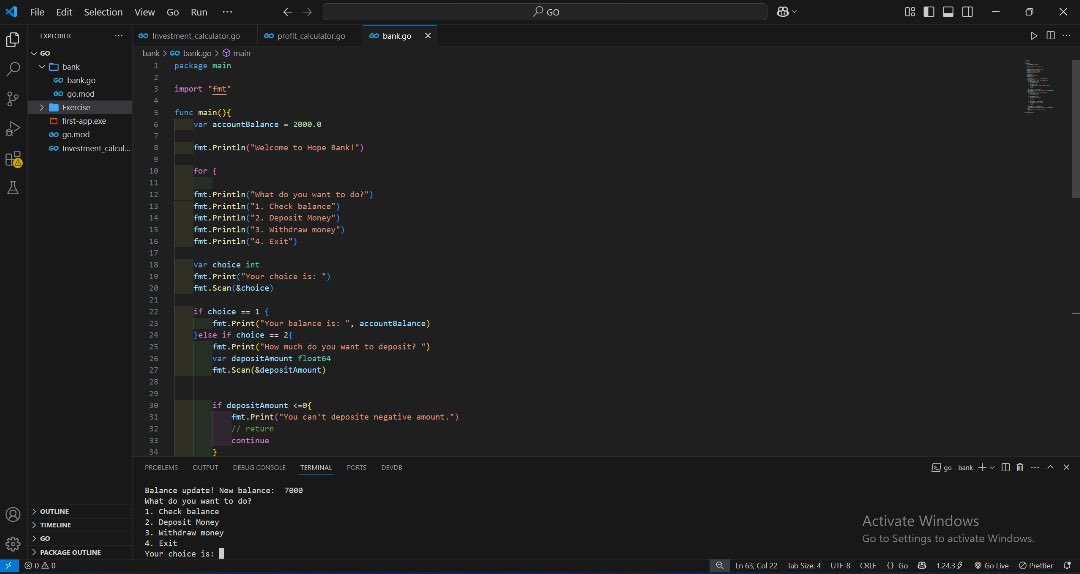Start Go Live server
The width and height of the screenshot is (1080, 574).
point(990,566)
